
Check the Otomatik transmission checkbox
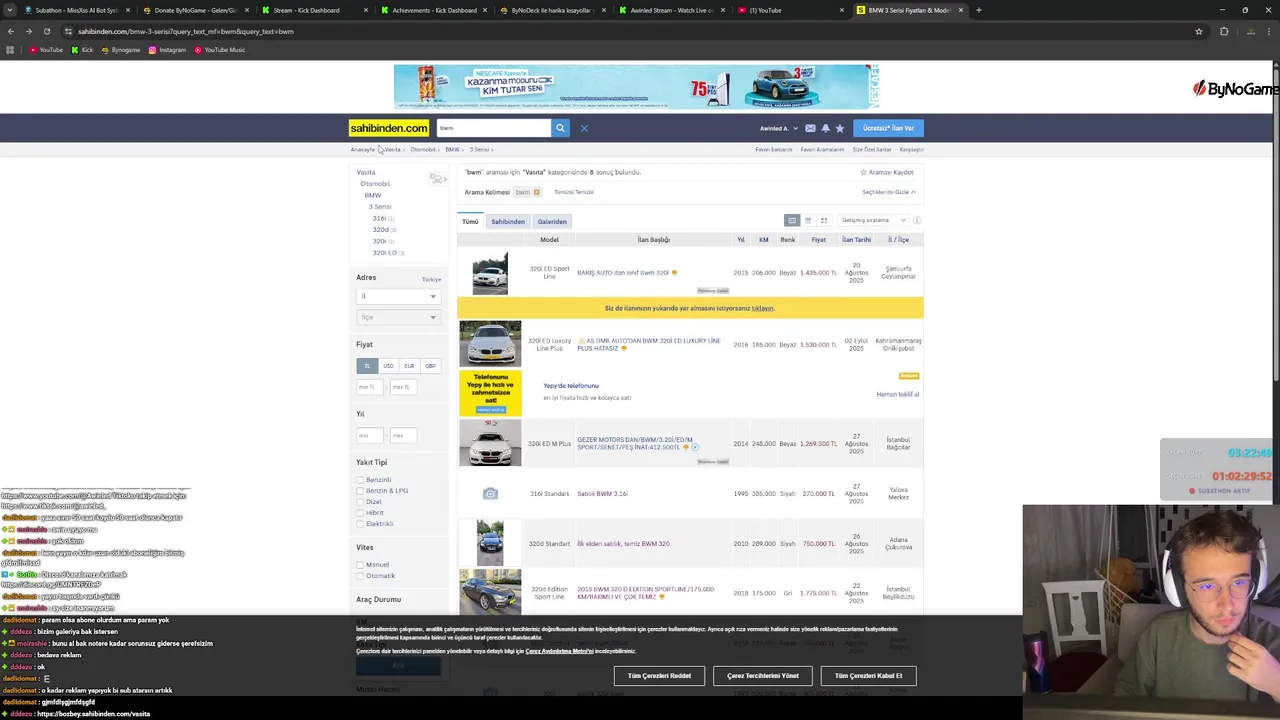point(360,576)
